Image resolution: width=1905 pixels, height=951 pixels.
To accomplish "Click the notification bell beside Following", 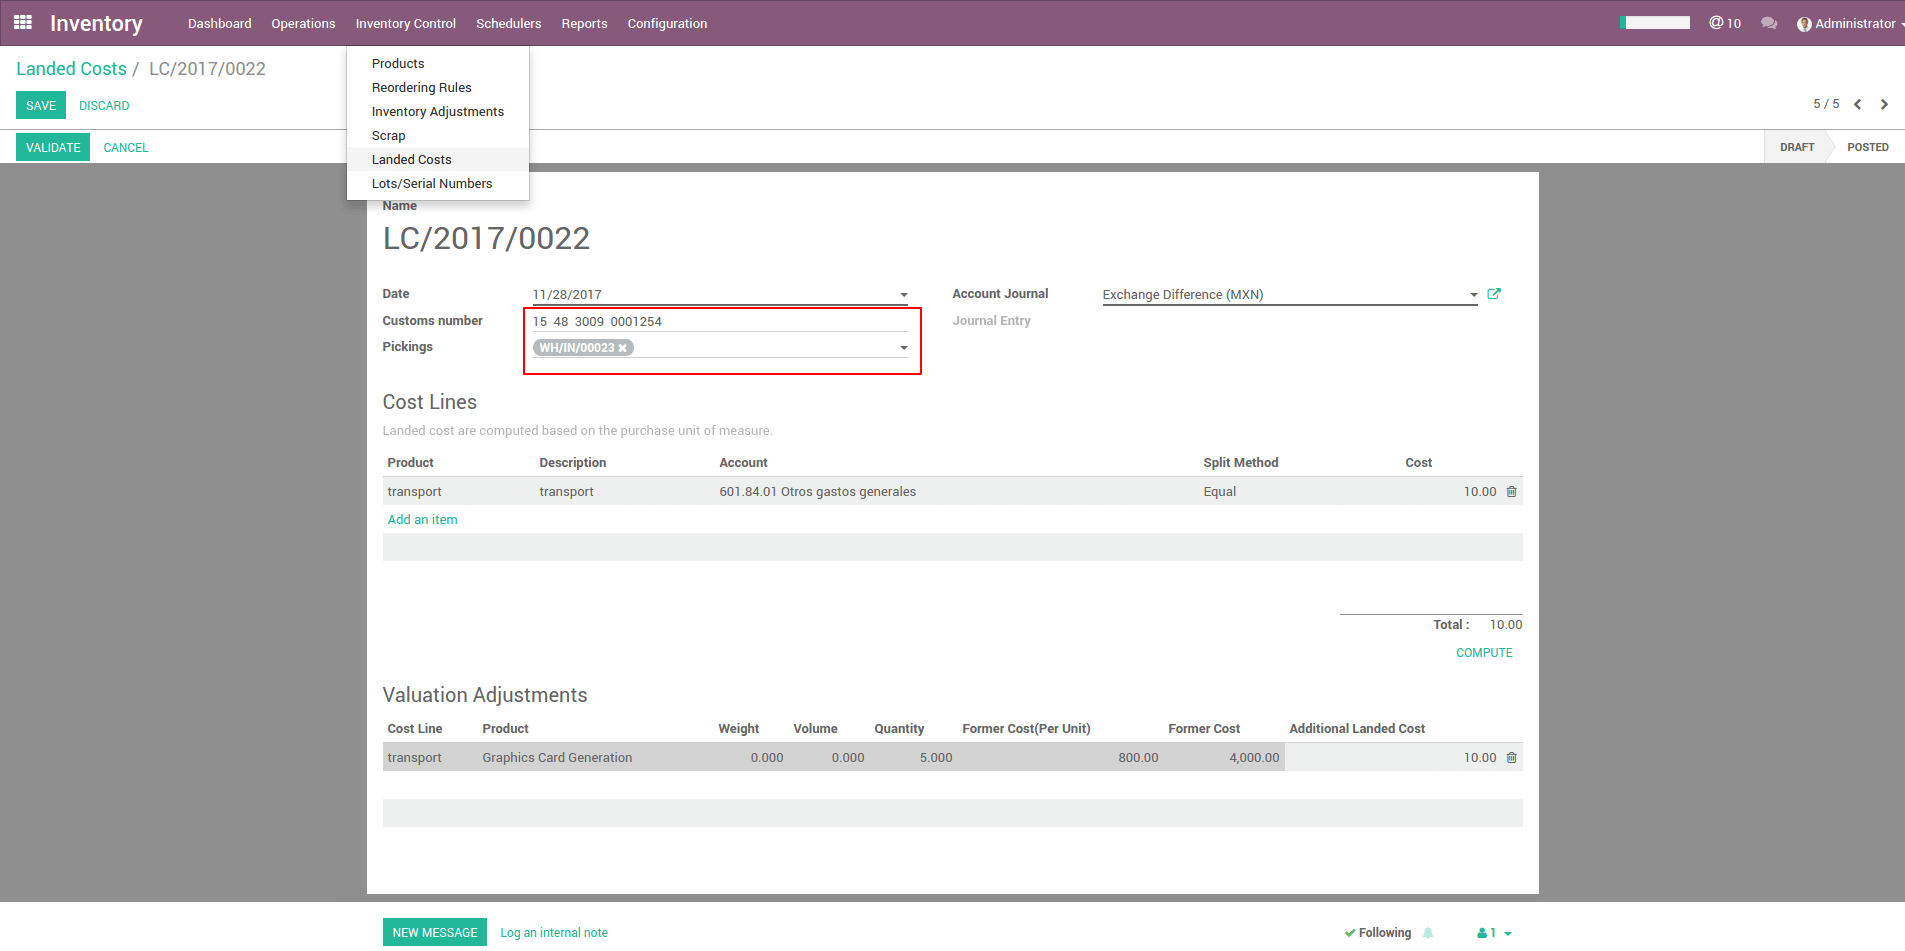I will click(x=1428, y=933).
